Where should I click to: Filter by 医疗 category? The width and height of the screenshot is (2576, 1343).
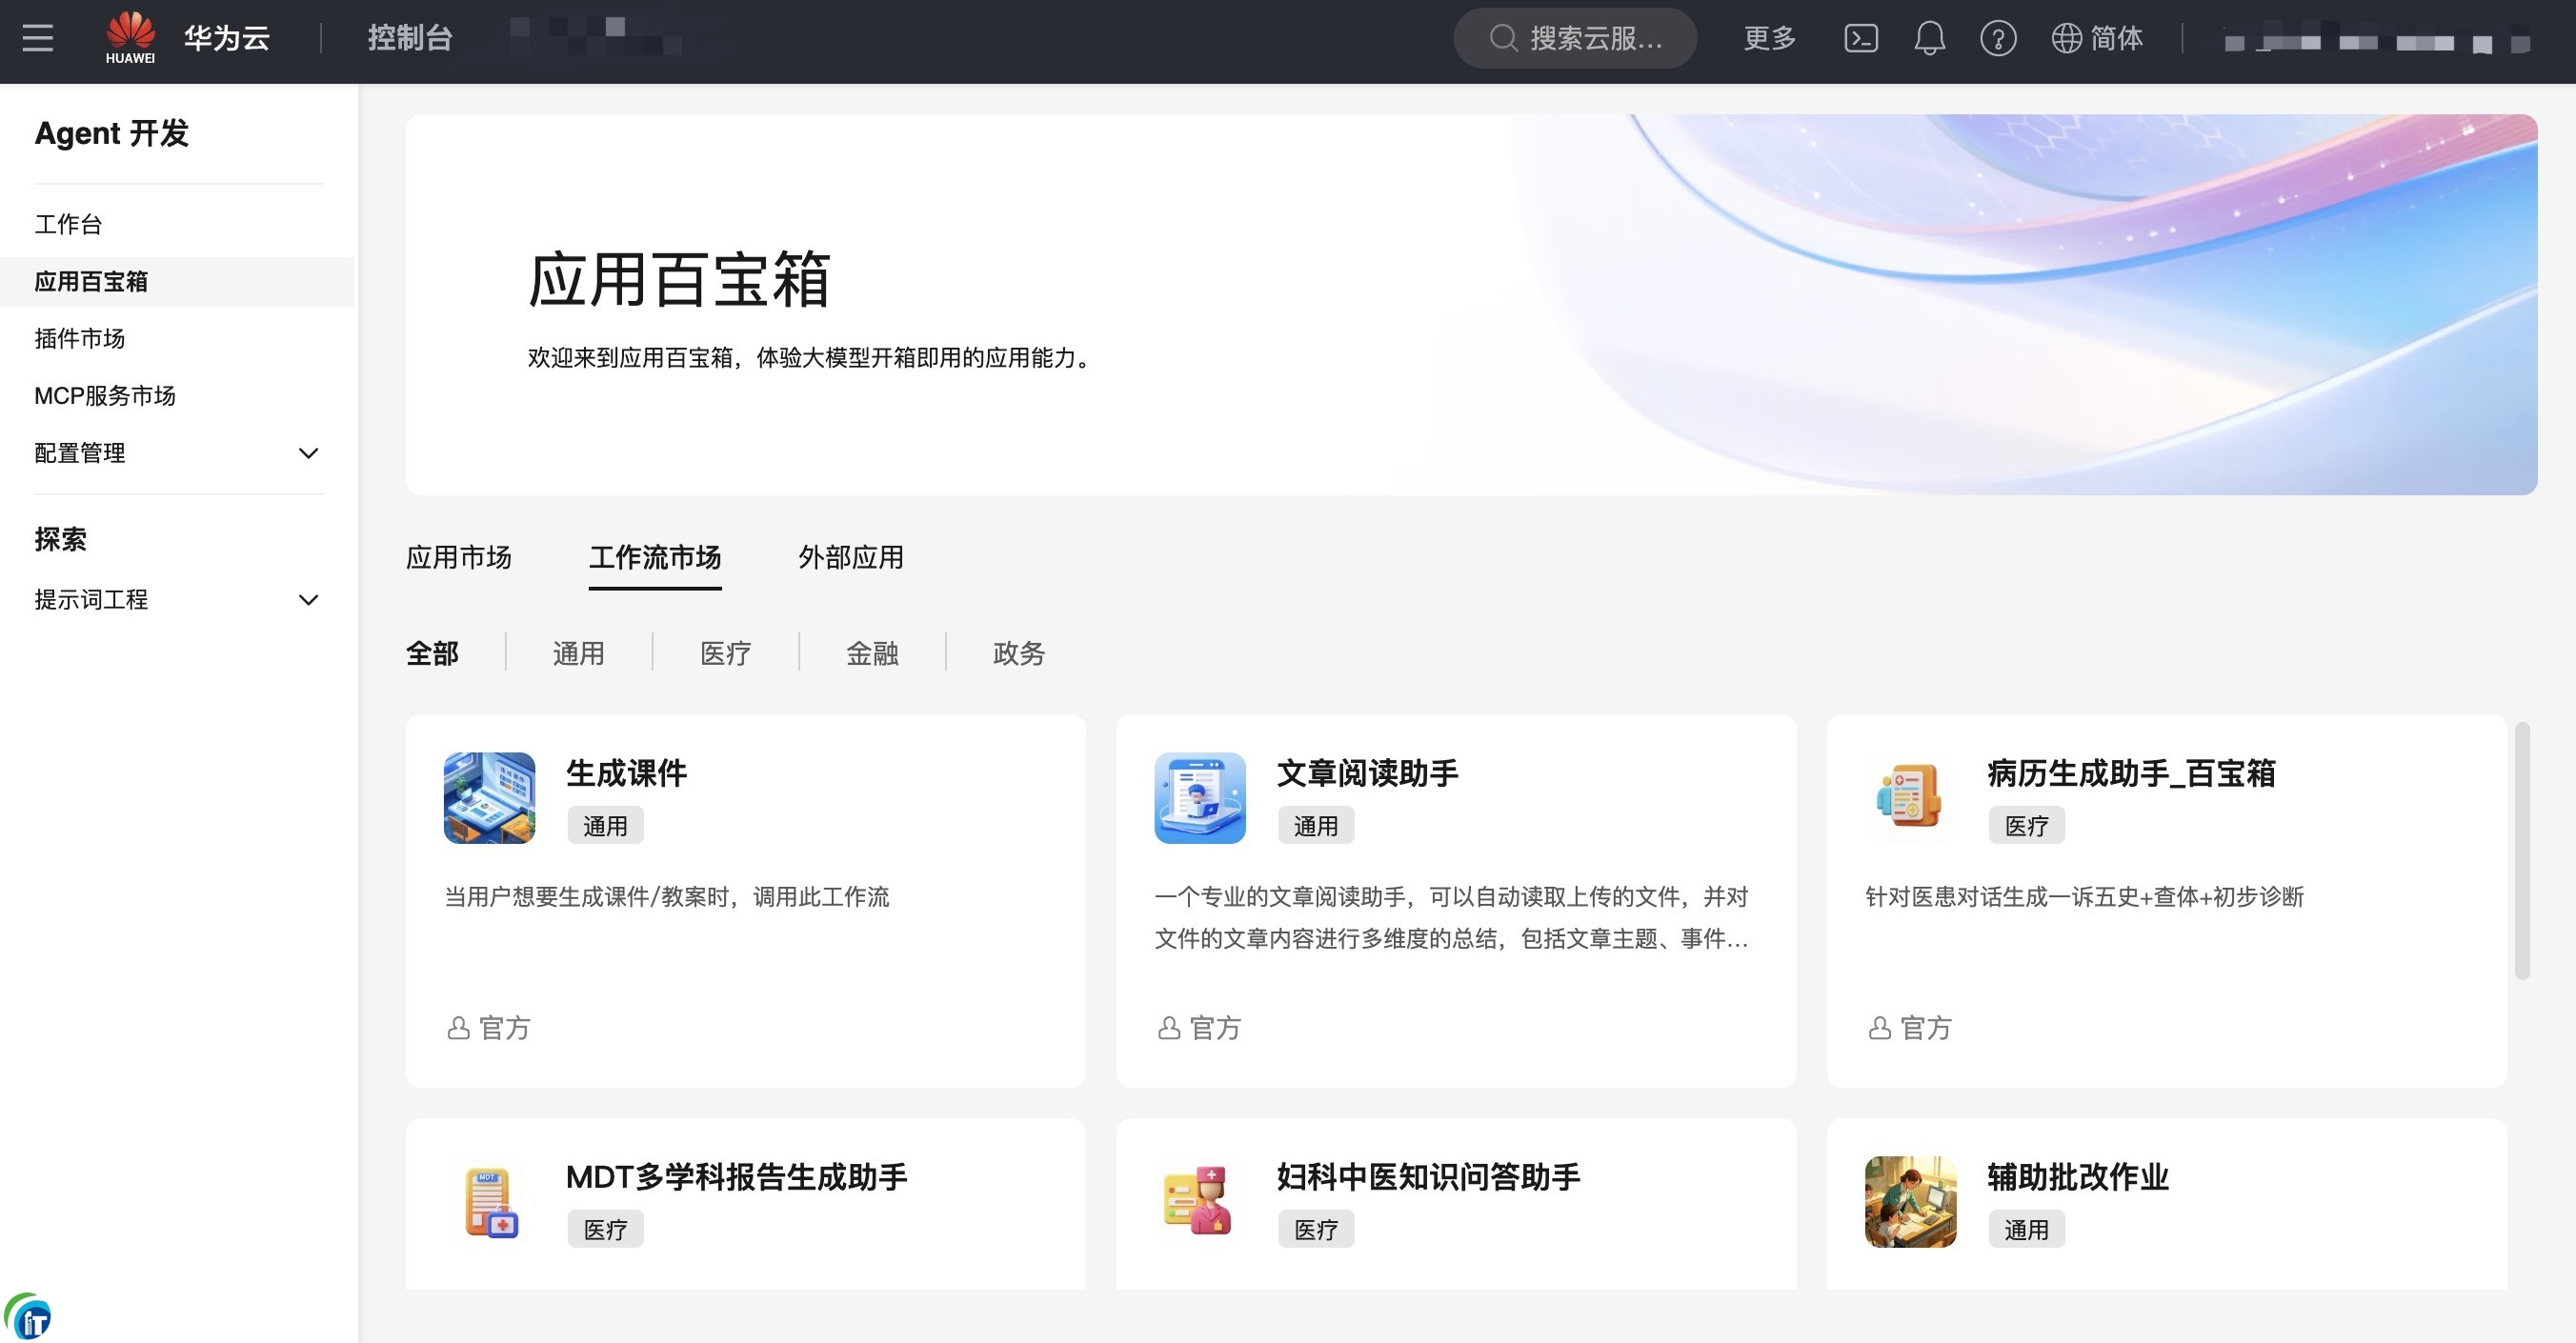click(725, 653)
